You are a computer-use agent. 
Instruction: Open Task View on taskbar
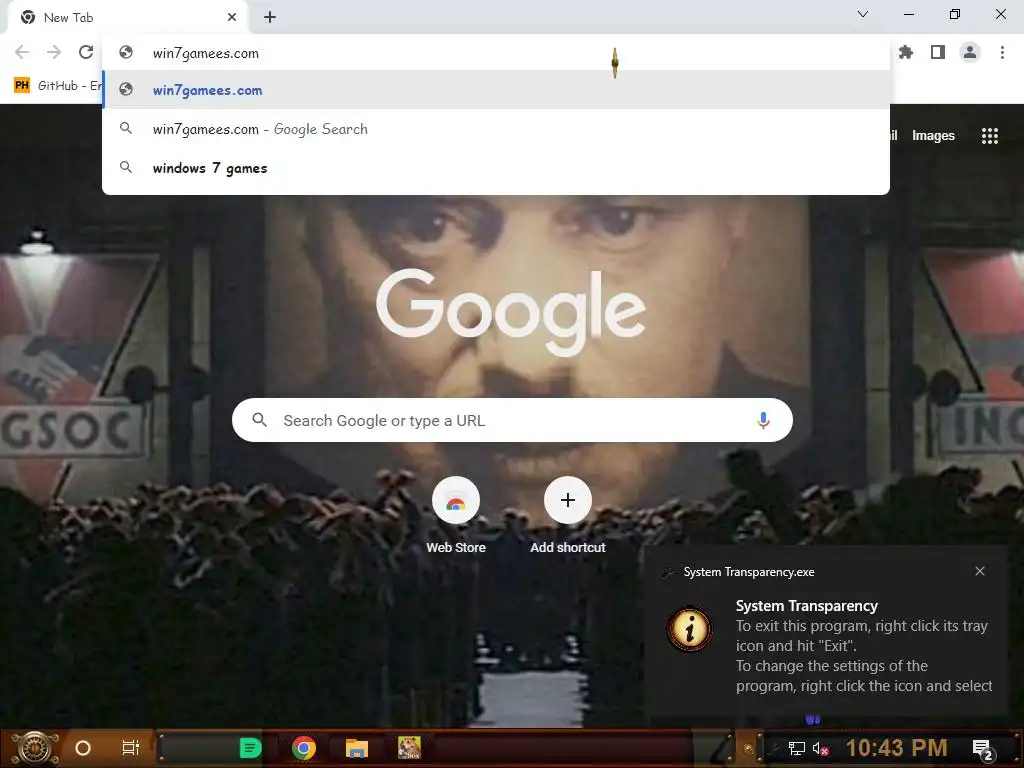131,748
